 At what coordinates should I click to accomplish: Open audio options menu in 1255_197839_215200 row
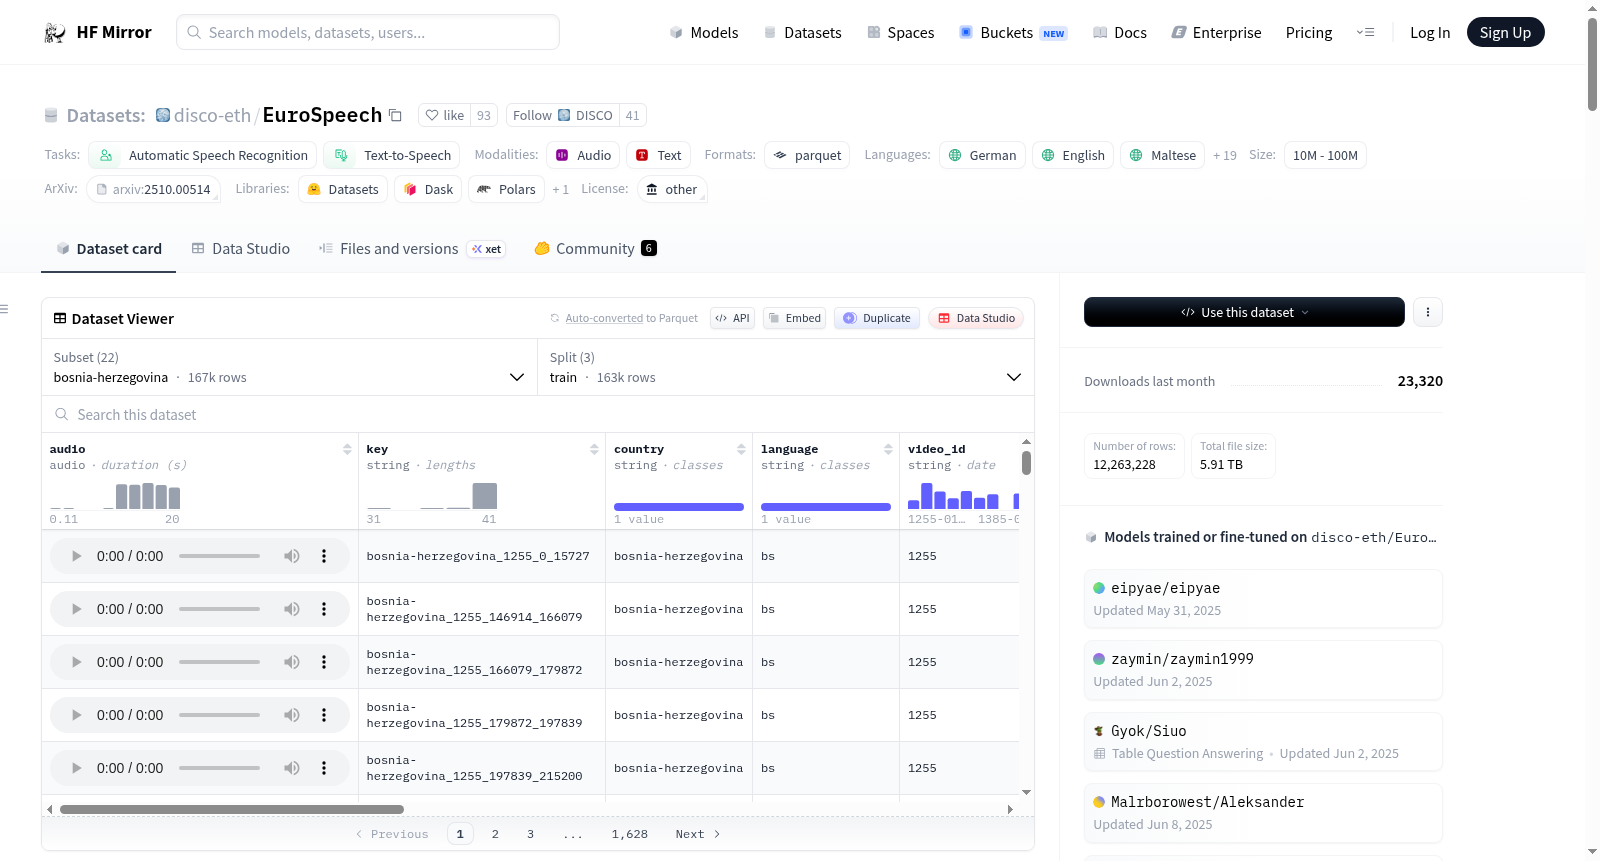(x=324, y=768)
